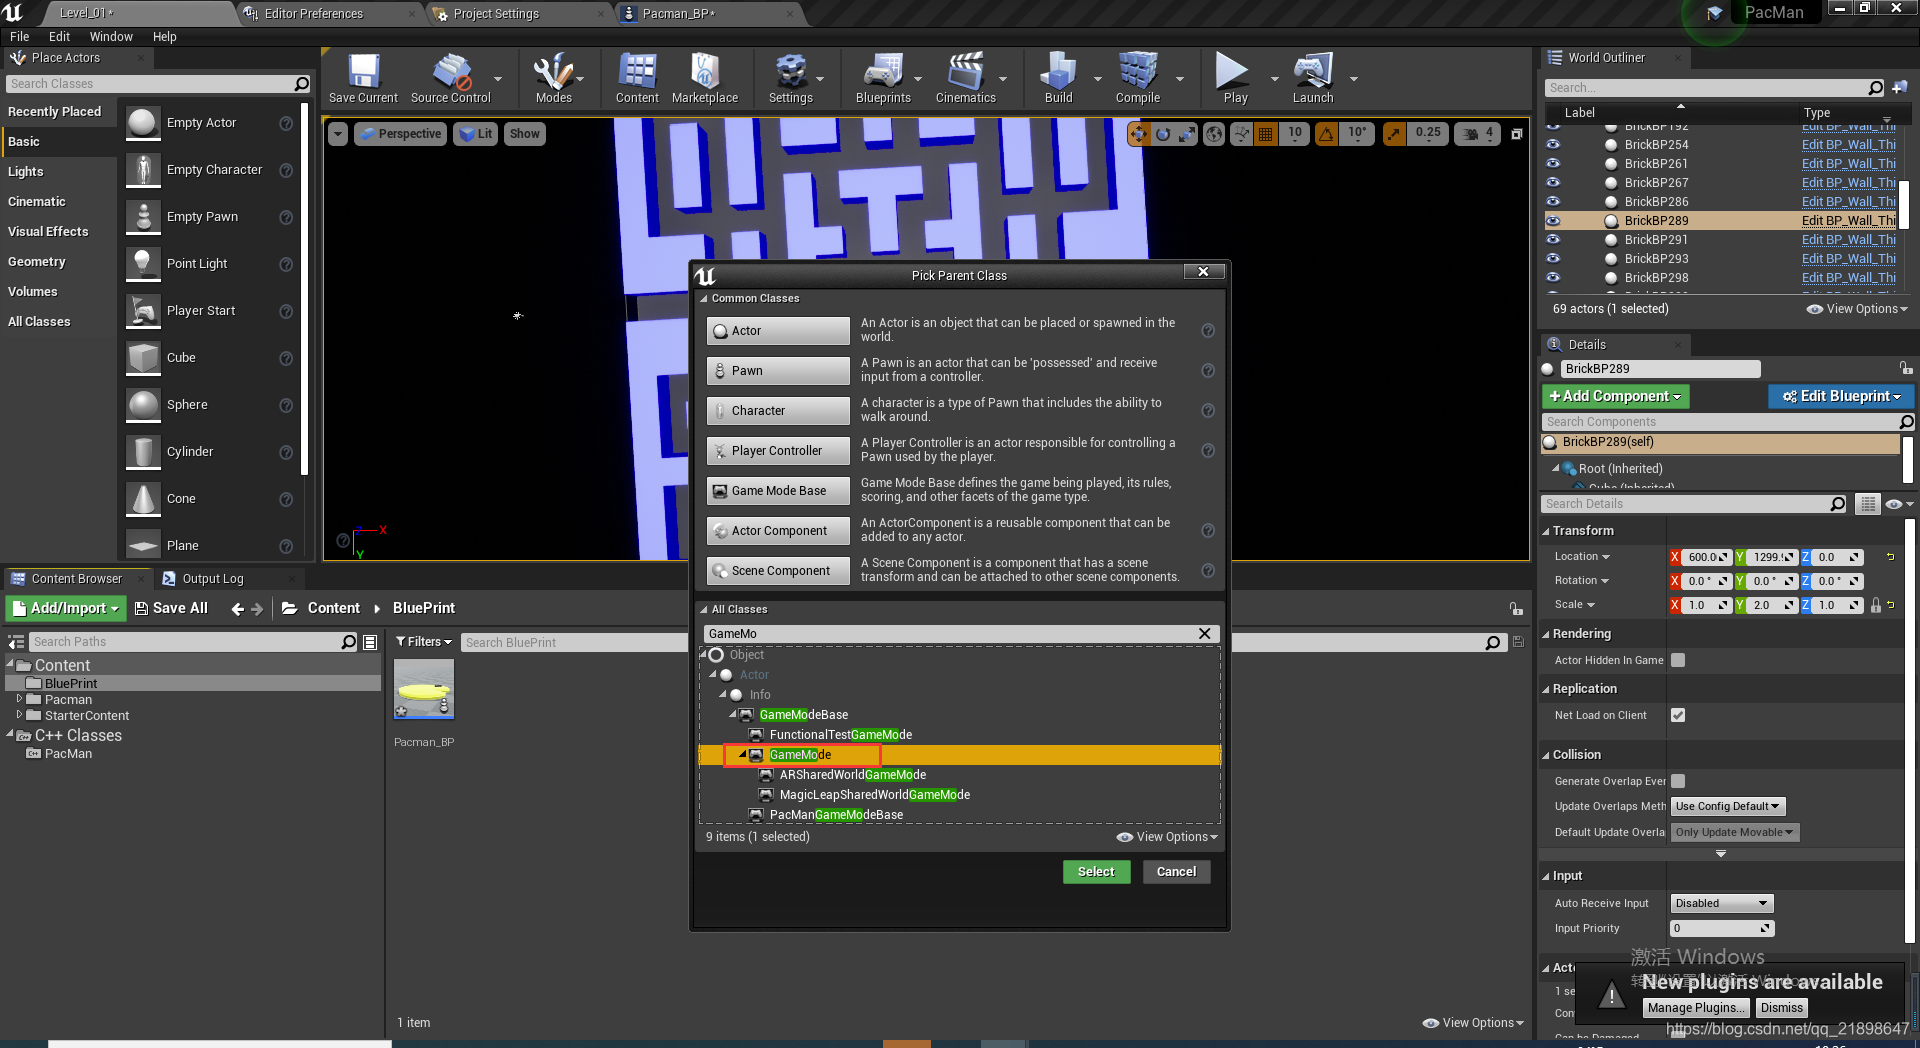Collapse the Common Classes section
The height and width of the screenshot is (1048, 1920).
(704, 299)
